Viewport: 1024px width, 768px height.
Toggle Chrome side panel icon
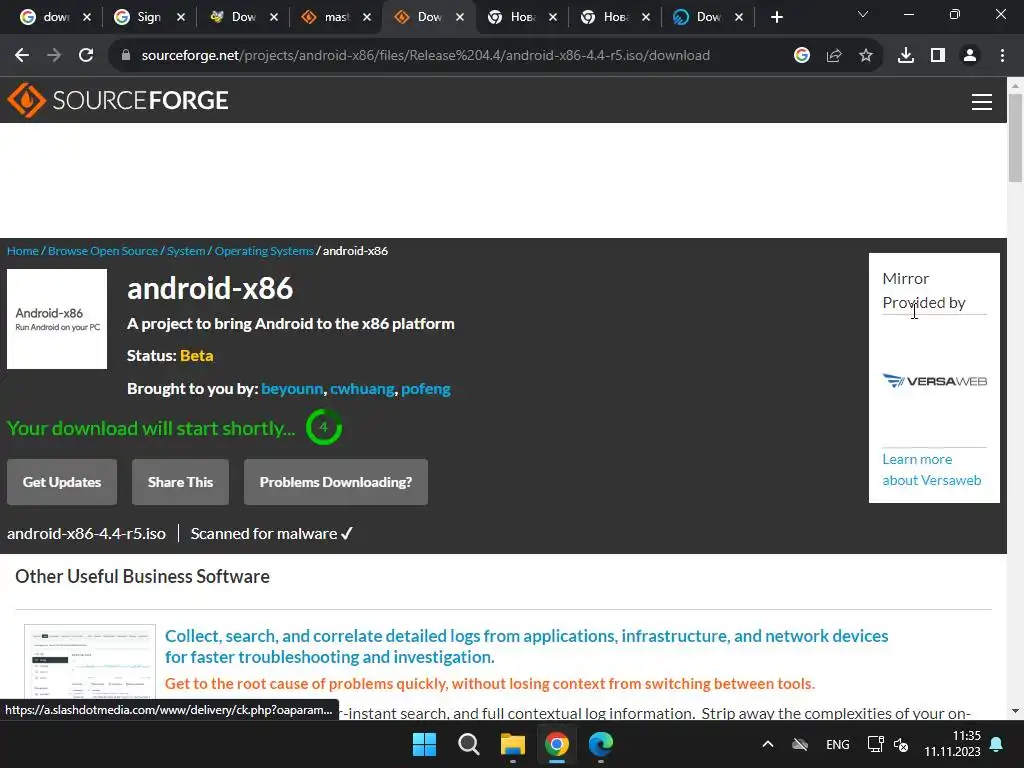point(938,56)
